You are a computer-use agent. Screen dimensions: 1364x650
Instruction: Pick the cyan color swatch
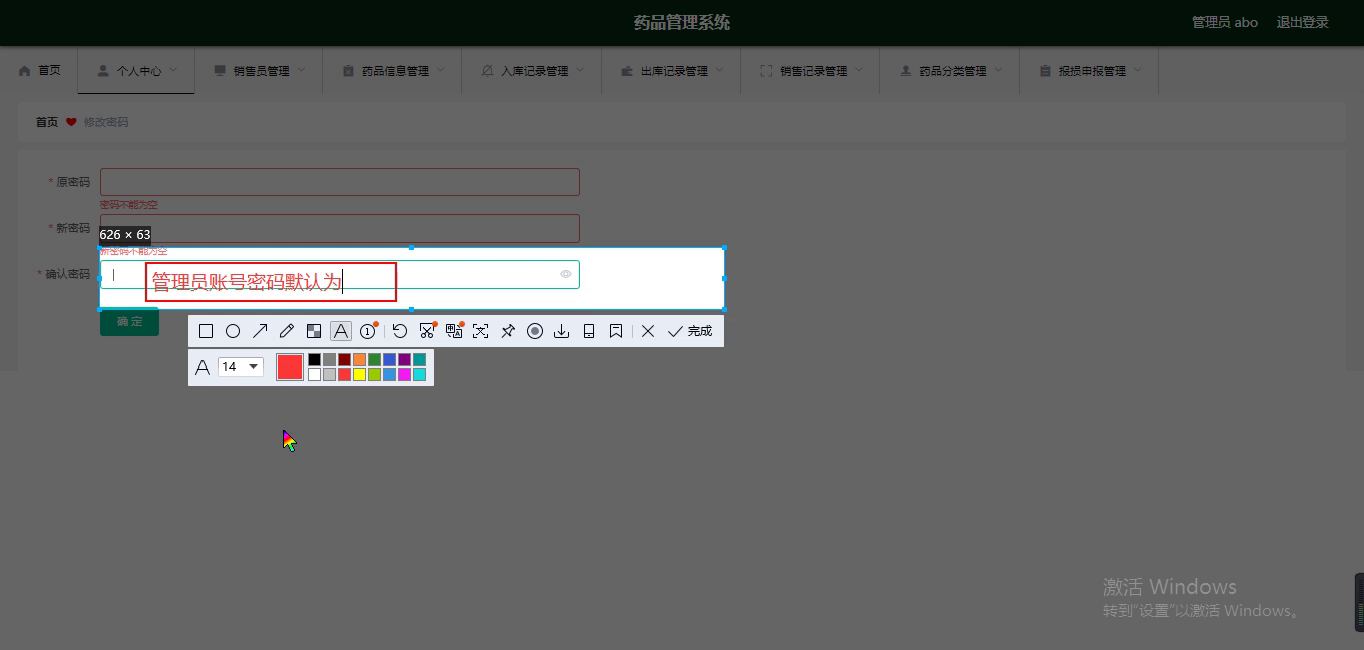tap(420, 374)
